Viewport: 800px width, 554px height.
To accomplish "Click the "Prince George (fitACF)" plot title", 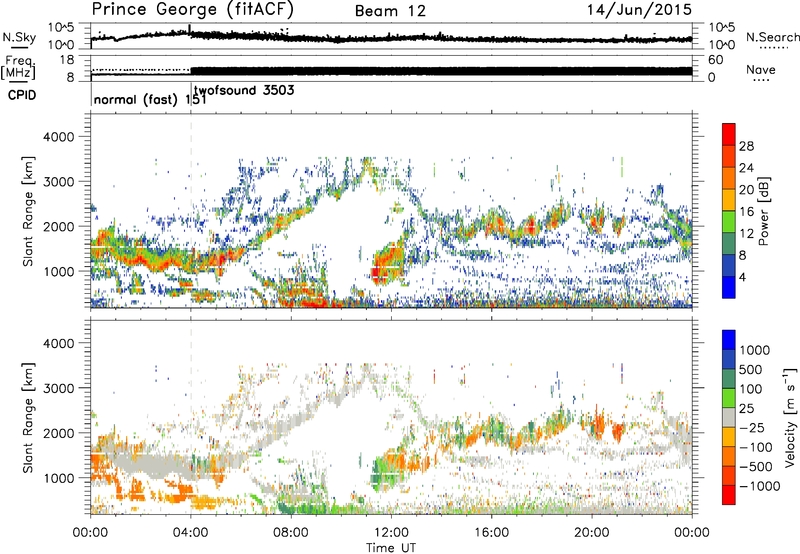I will [x=192, y=9].
